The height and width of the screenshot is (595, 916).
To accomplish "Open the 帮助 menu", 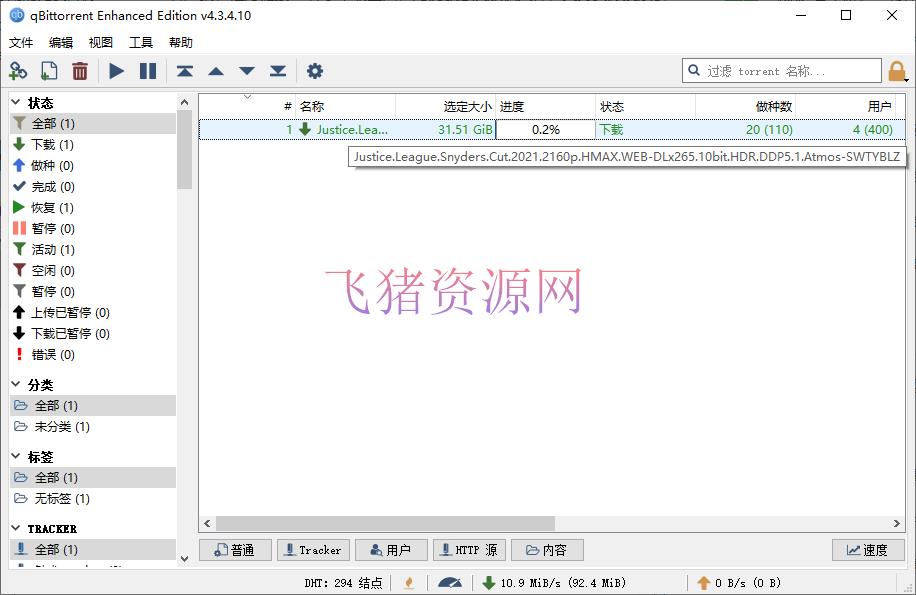I will (x=181, y=43).
